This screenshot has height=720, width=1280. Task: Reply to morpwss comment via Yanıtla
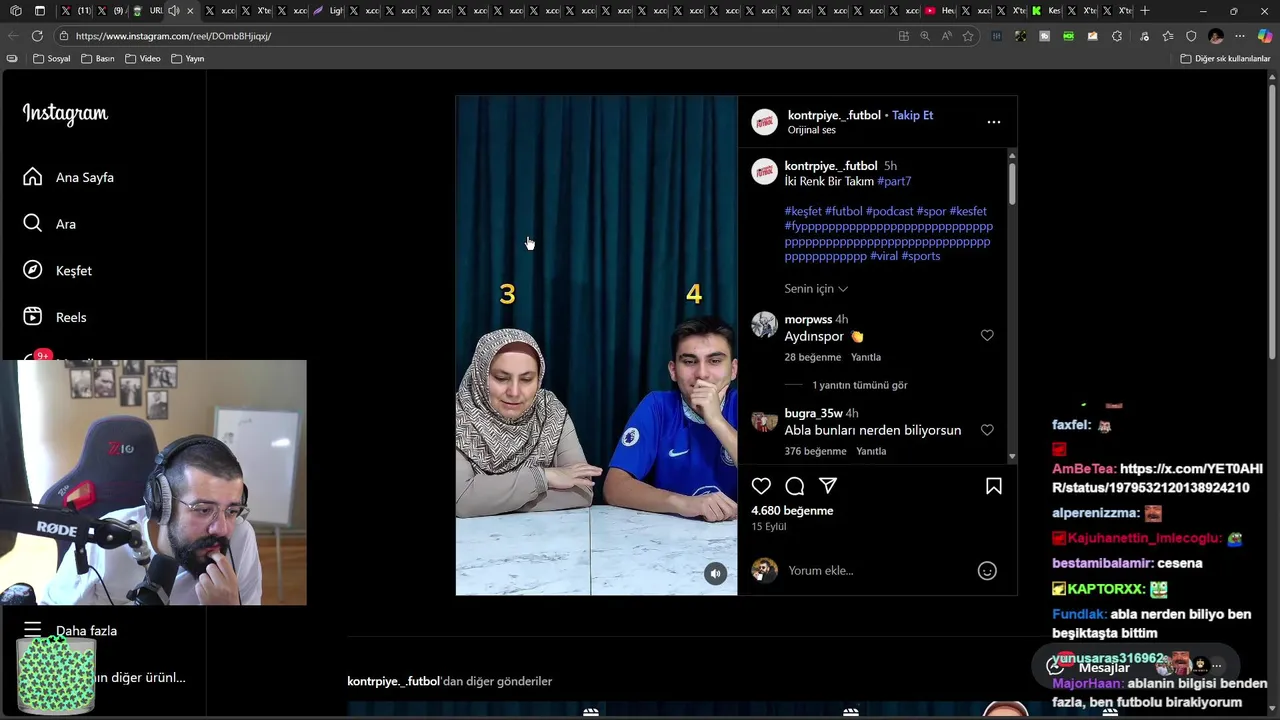click(x=866, y=357)
